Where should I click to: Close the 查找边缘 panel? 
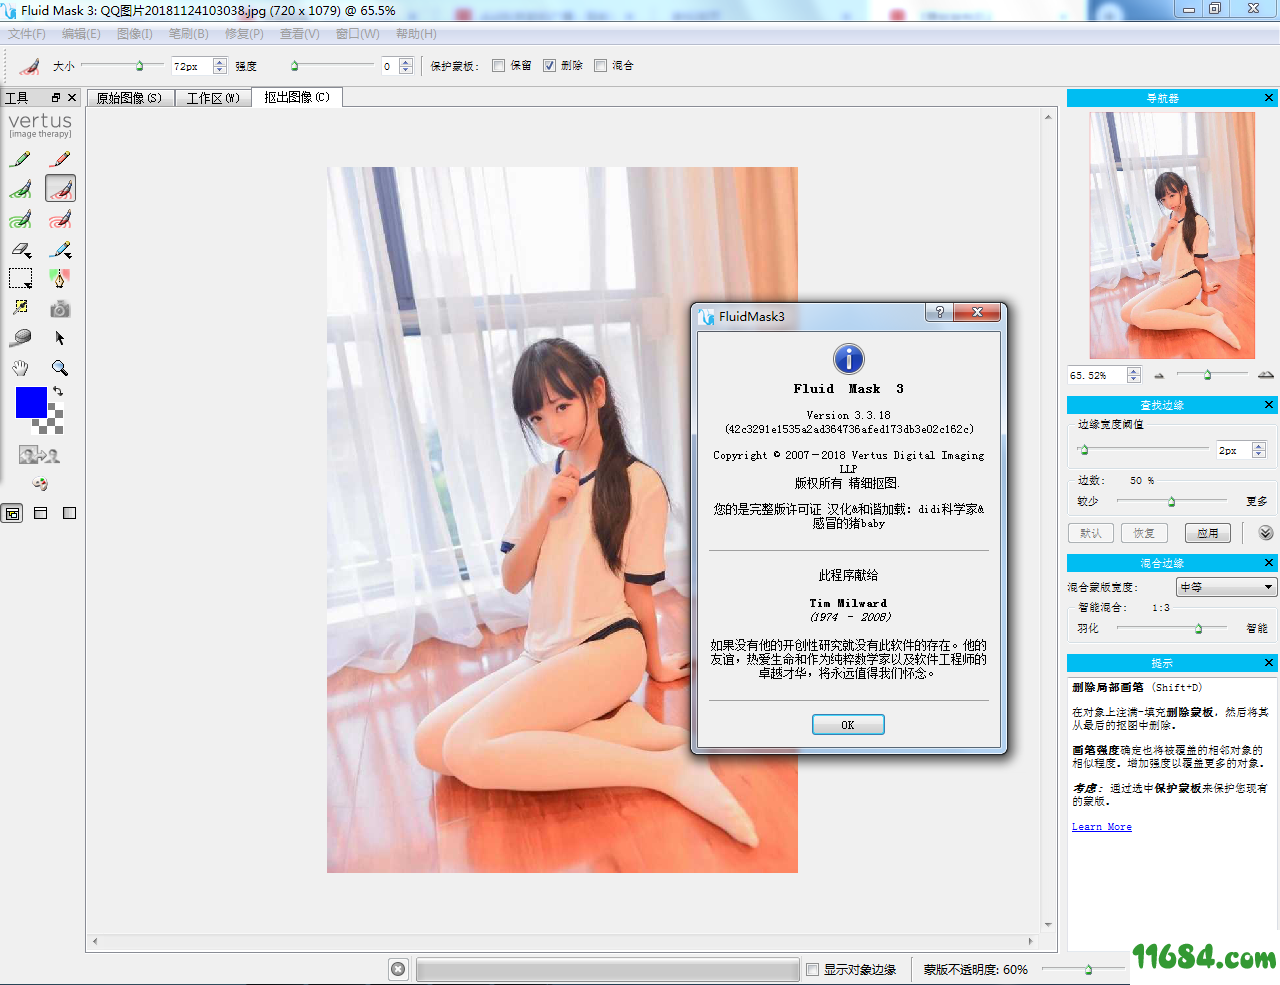[x=1269, y=405]
